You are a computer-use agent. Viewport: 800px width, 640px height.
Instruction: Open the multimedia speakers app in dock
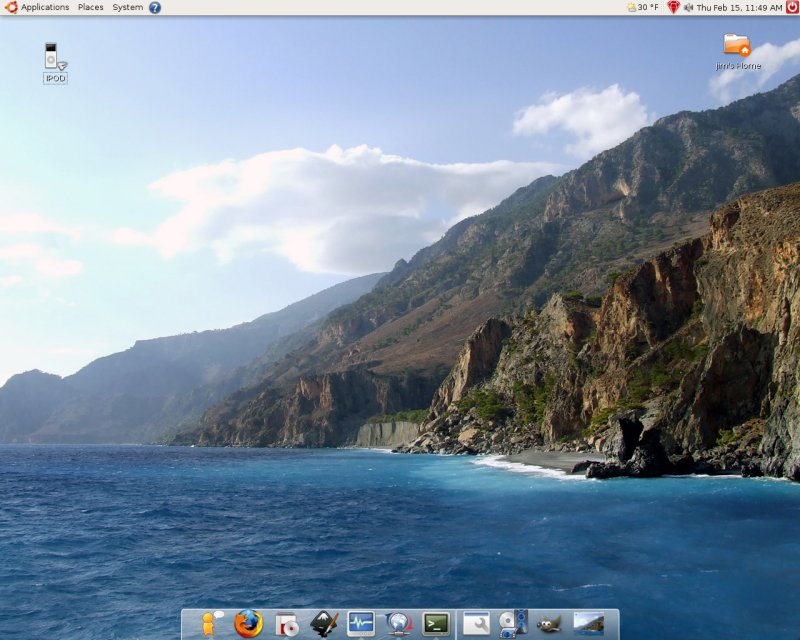point(513,624)
